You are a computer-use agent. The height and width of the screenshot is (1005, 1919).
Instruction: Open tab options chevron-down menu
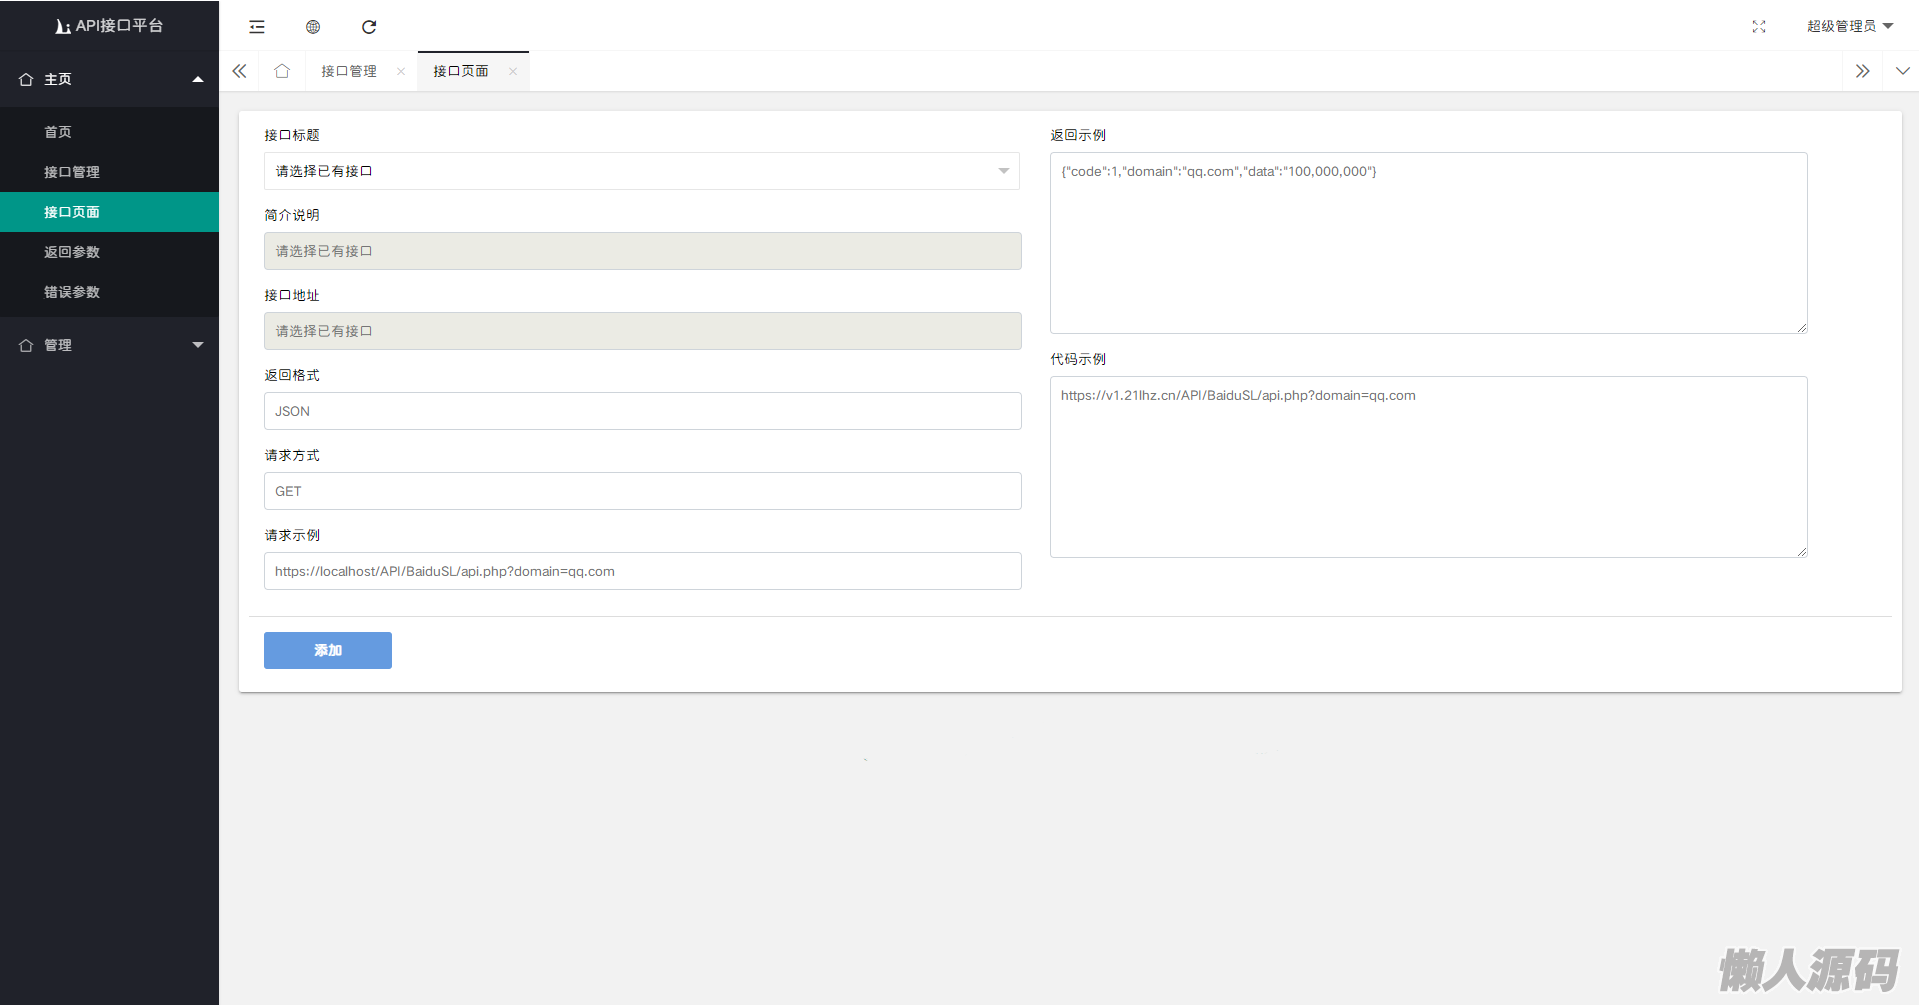[1902, 71]
